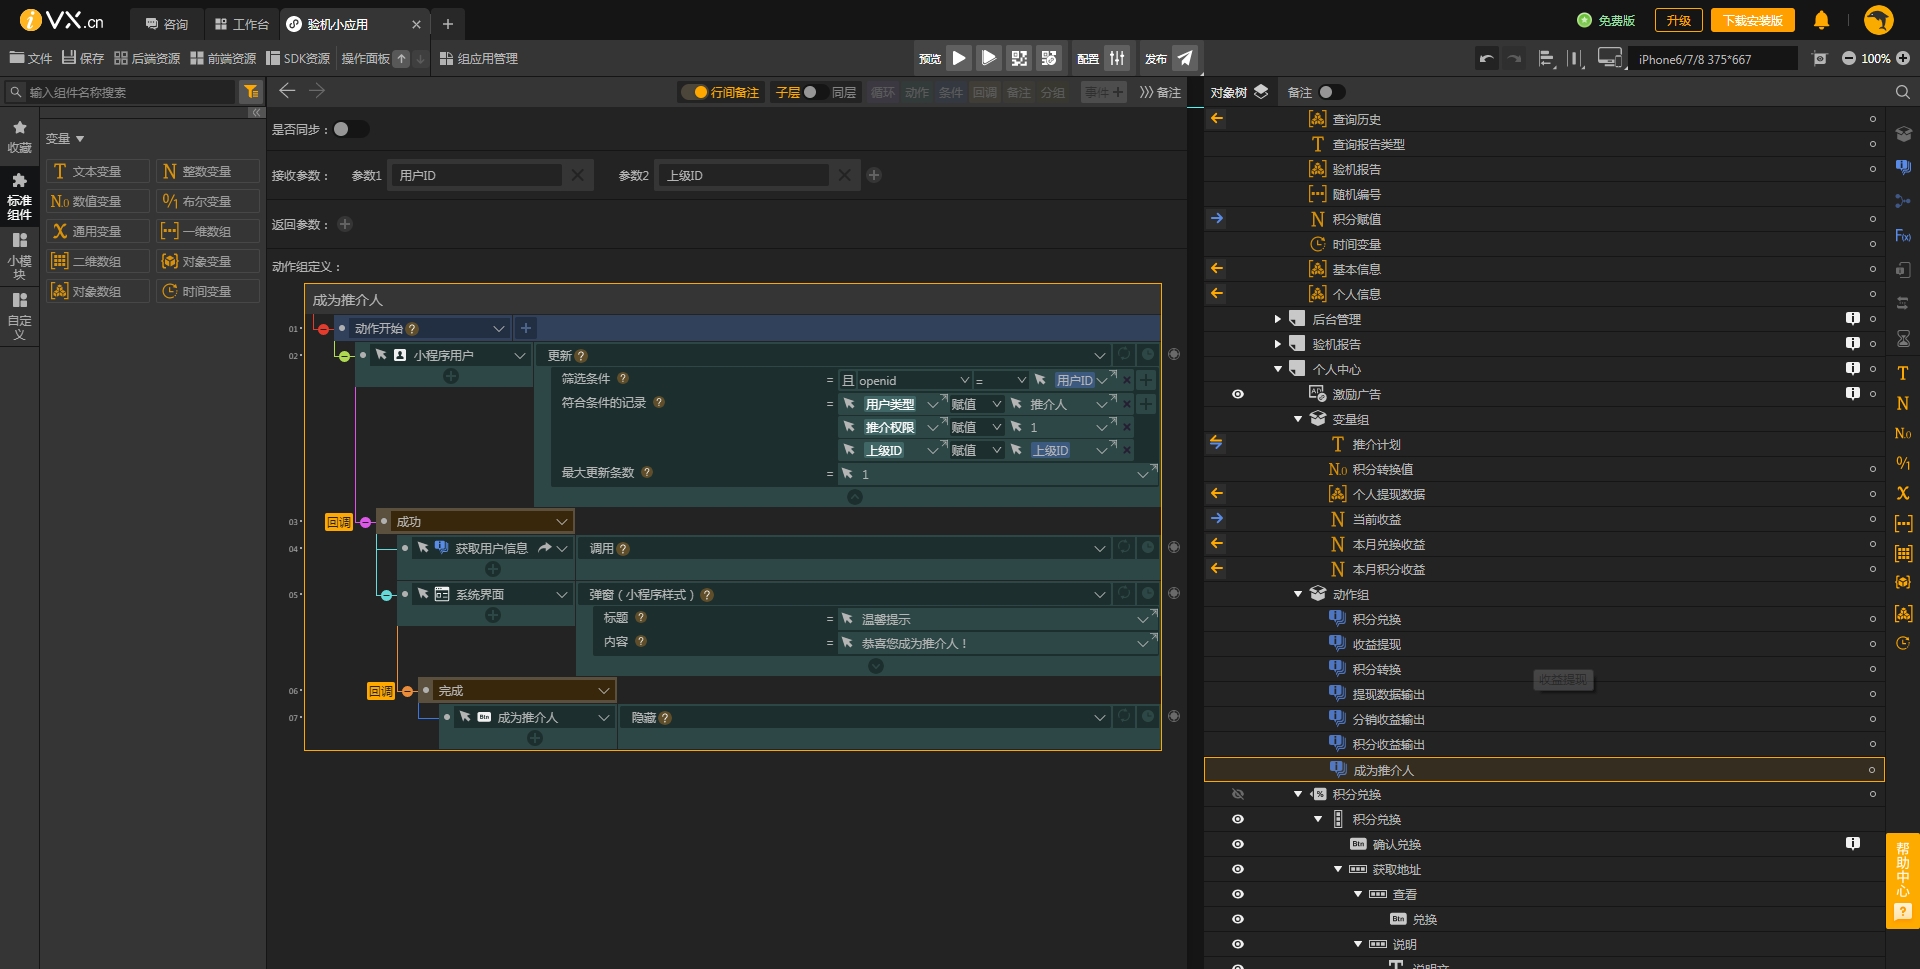Toggle the 是否同步 switch
The width and height of the screenshot is (1920, 969).
click(350, 129)
